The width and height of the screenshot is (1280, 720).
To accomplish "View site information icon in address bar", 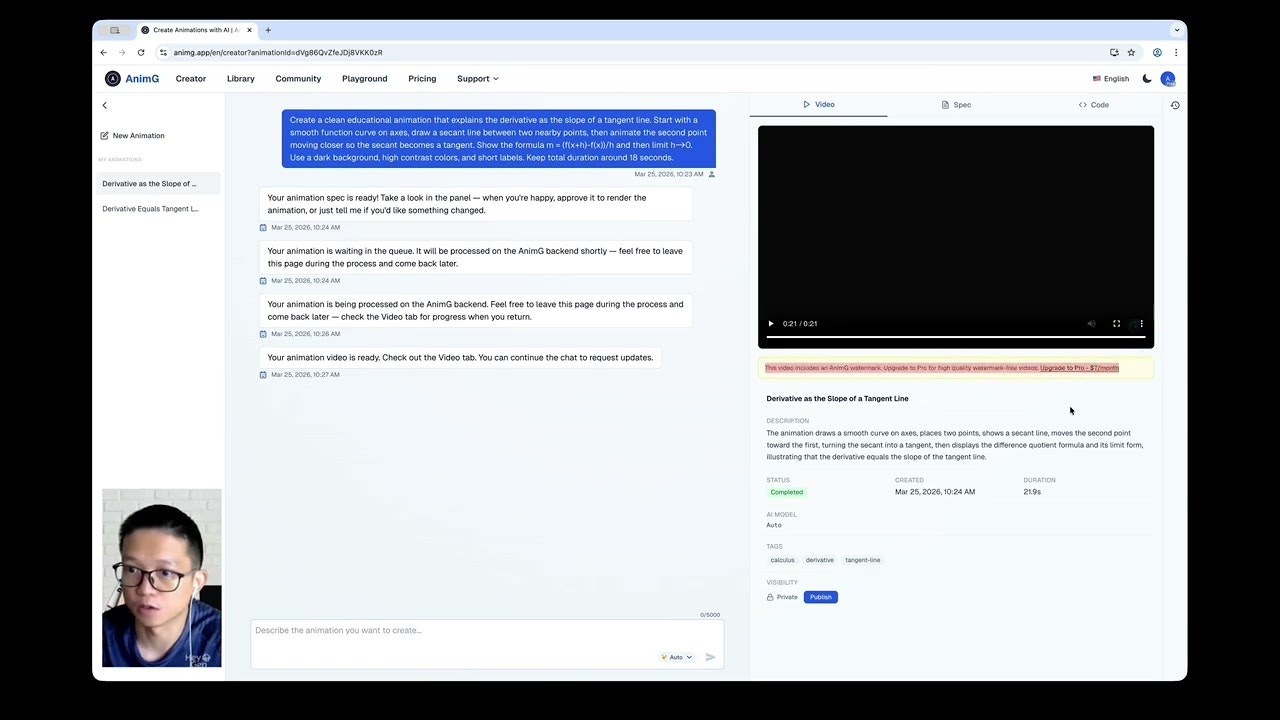I will (x=163, y=52).
